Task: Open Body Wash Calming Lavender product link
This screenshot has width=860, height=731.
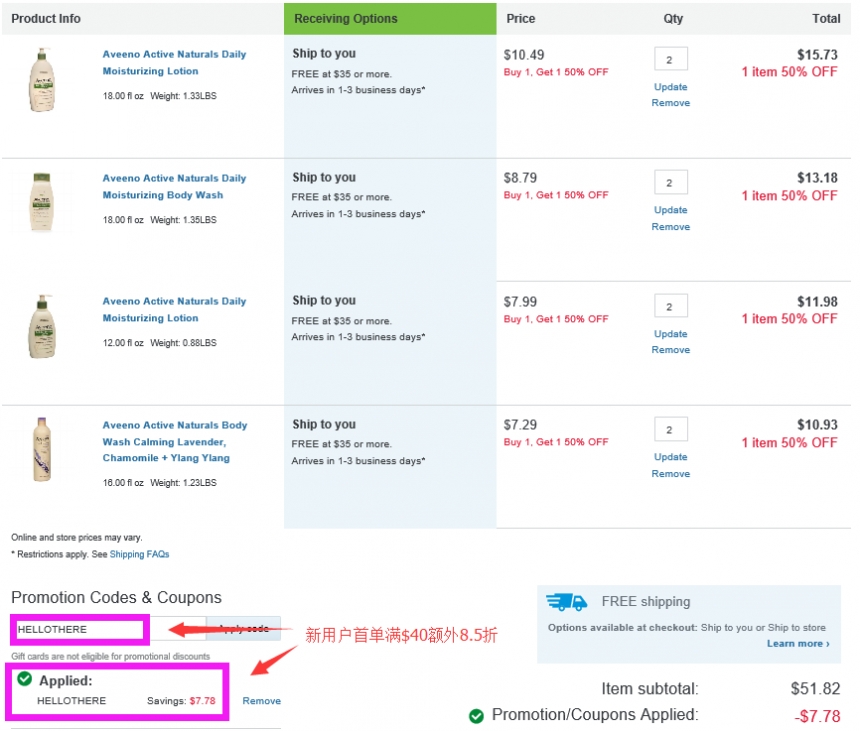Action: 174,441
